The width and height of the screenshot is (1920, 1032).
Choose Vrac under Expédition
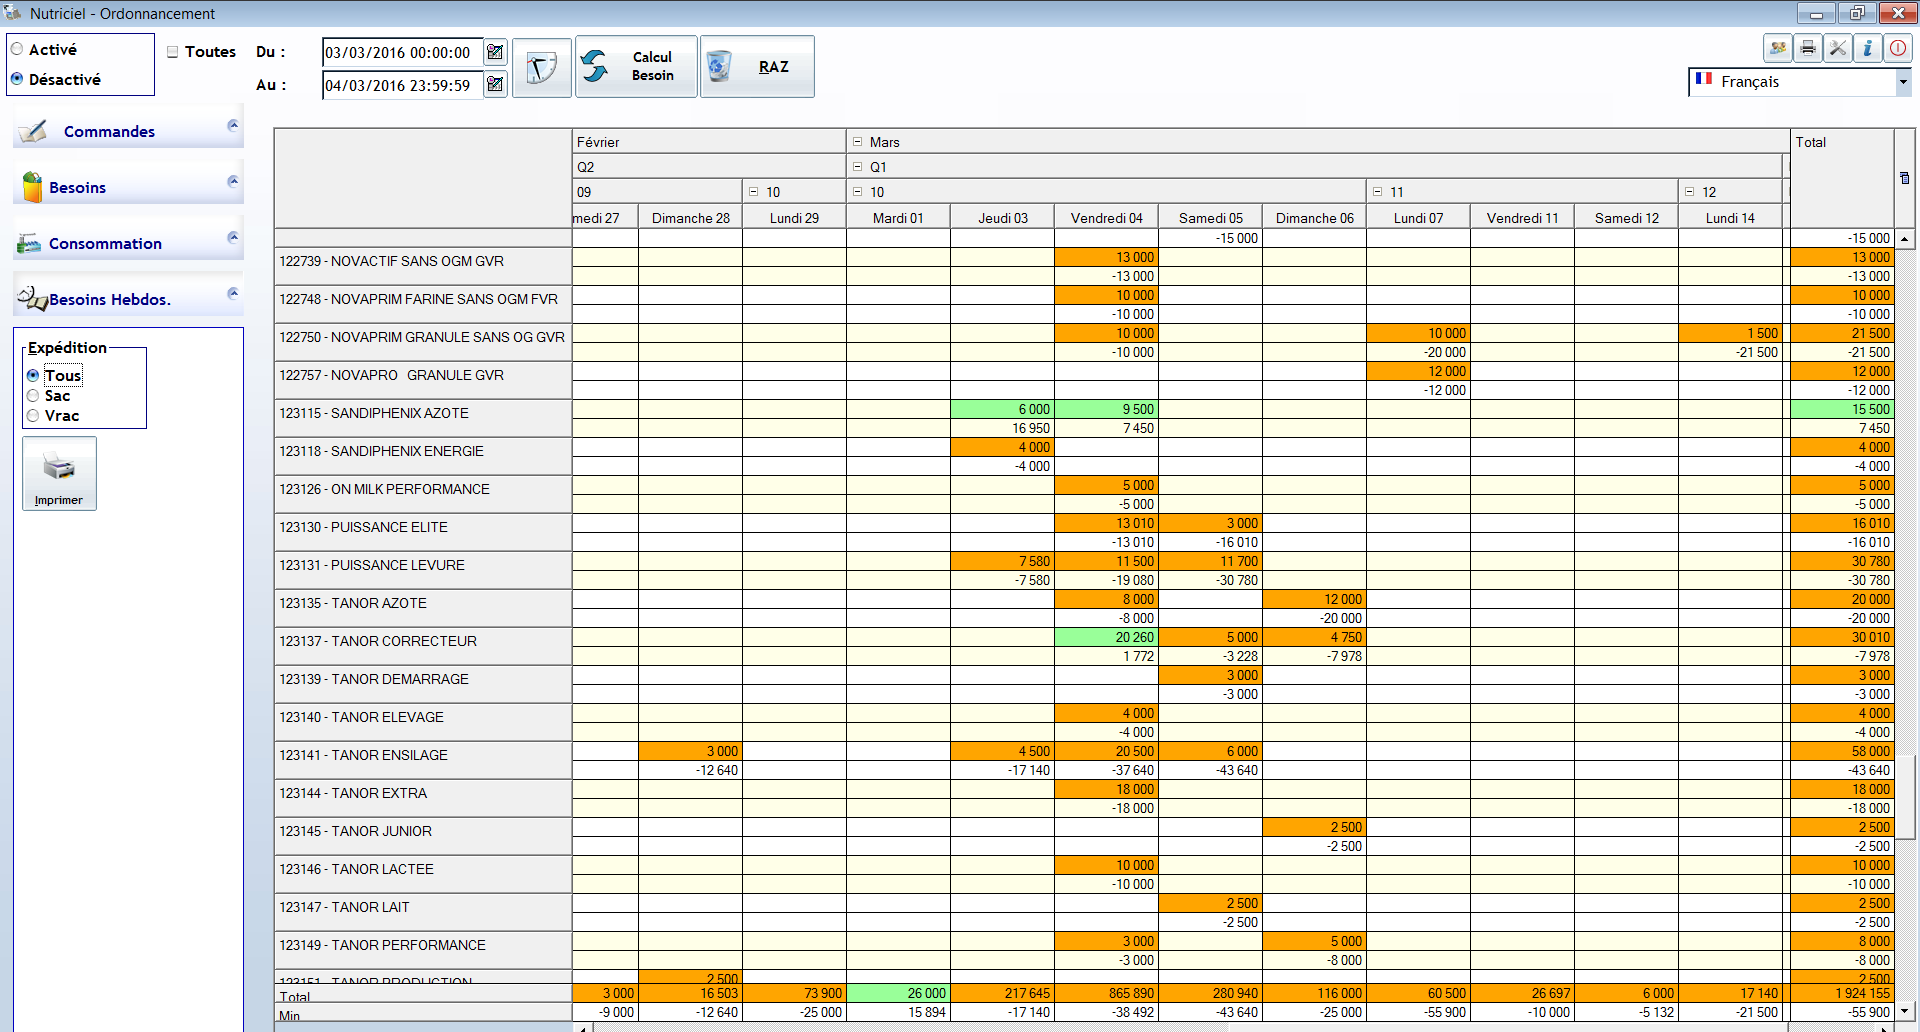33,416
